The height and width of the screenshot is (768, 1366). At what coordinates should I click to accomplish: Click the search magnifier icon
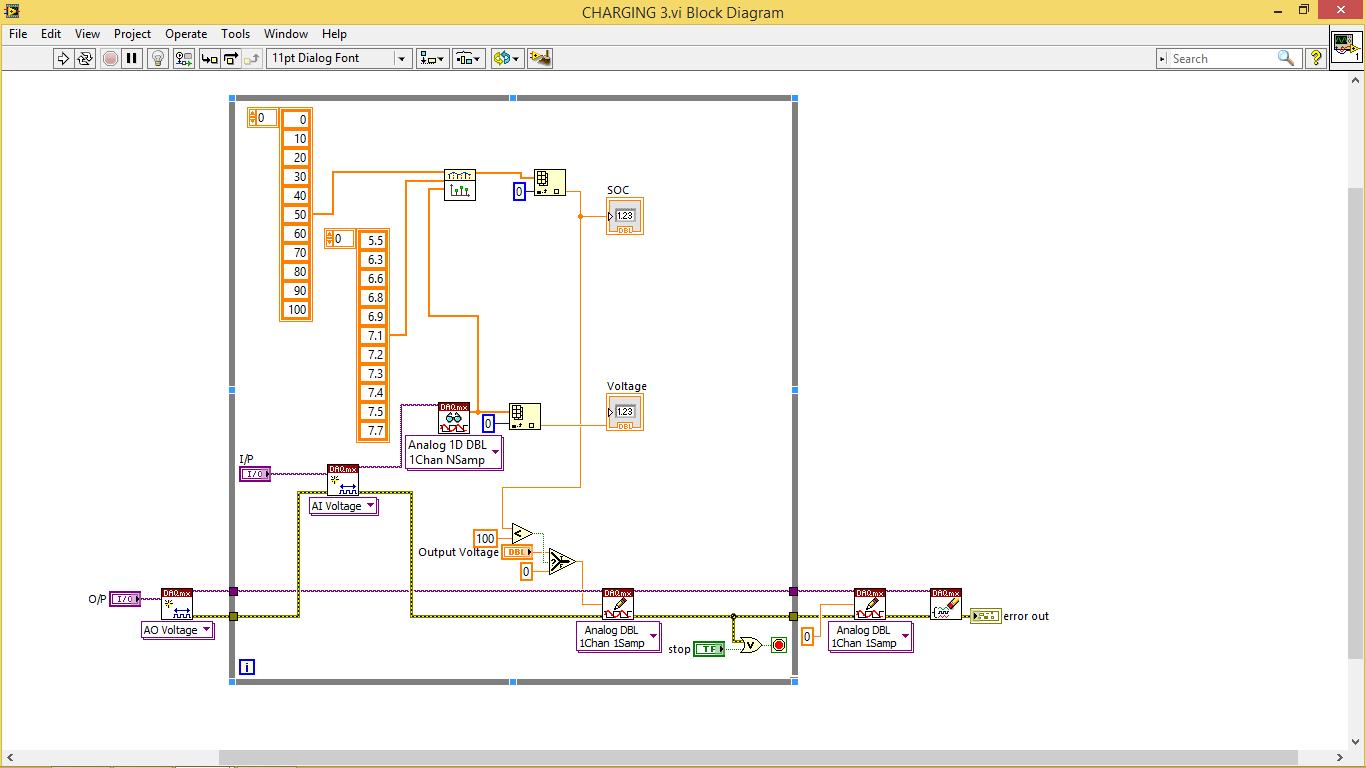pos(1286,58)
